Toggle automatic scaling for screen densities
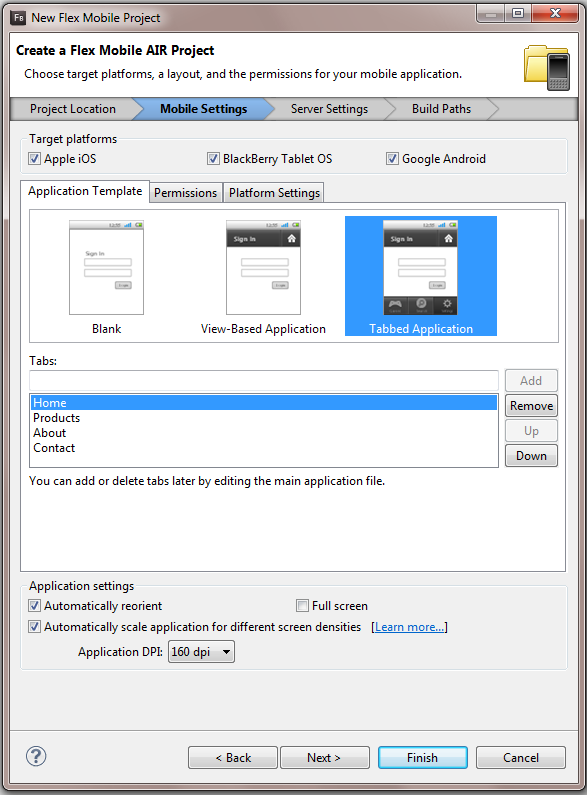This screenshot has height=795, width=587. pos(34,627)
